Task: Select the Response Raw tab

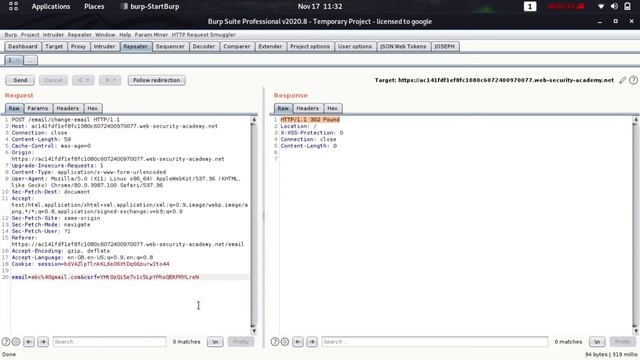Action: coord(283,108)
